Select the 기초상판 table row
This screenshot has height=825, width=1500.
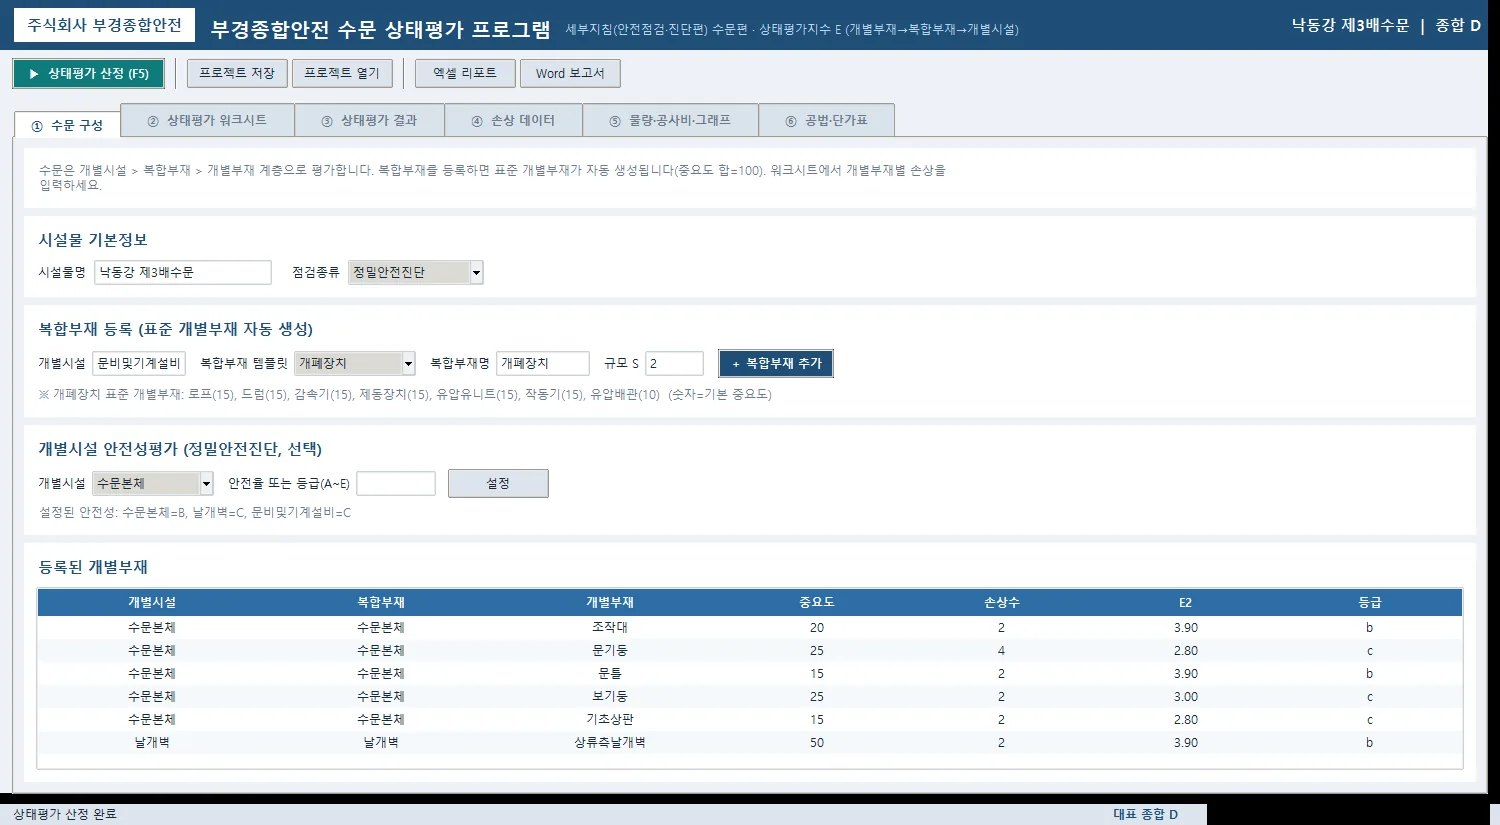tap(750, 720)
